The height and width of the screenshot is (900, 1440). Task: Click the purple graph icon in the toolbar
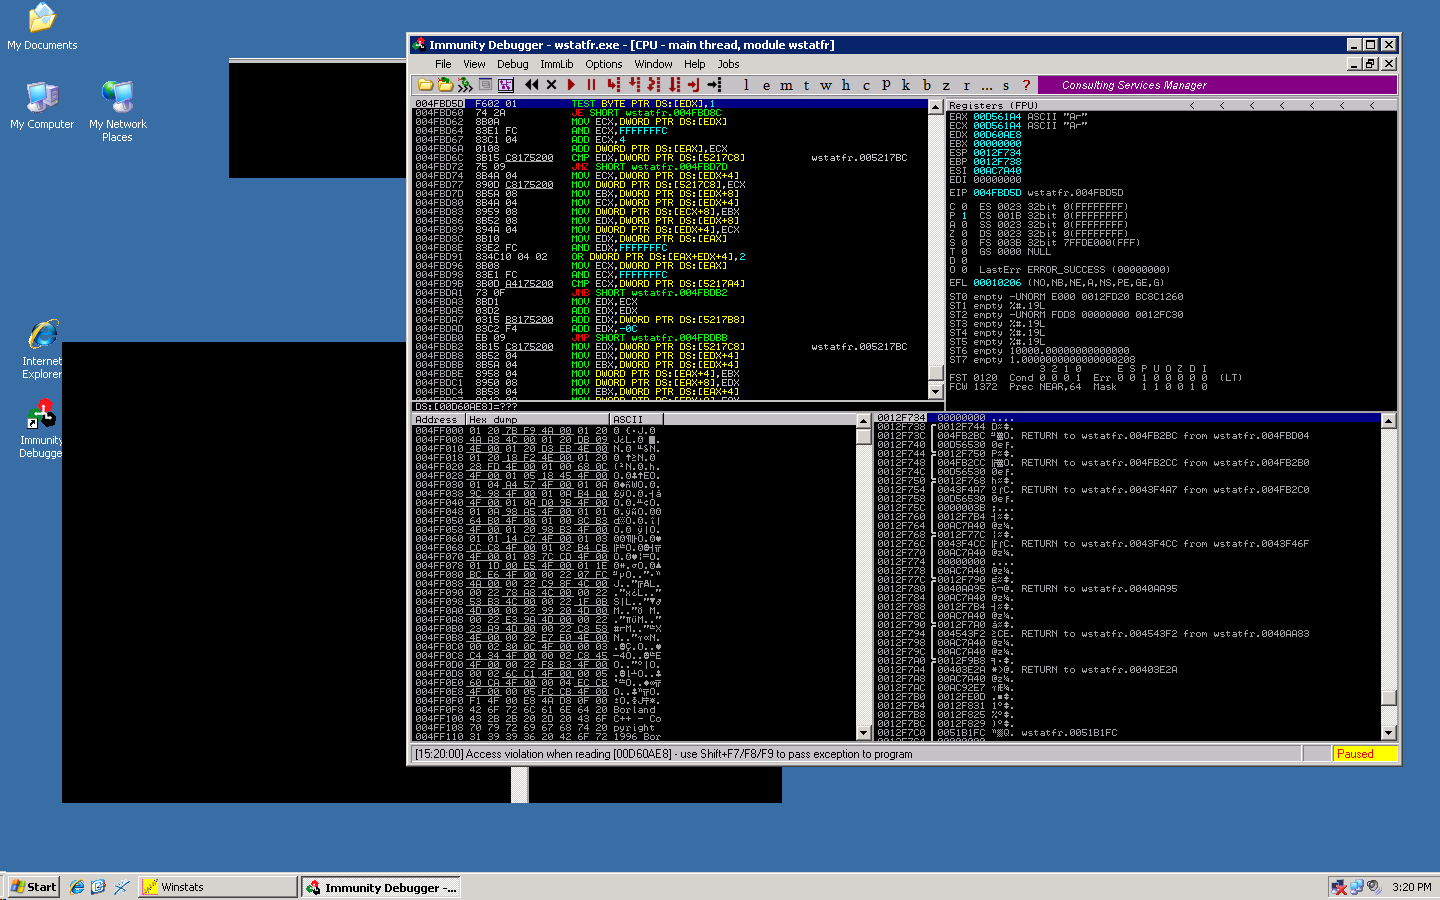pyautogui.click(x=505, y=85)
